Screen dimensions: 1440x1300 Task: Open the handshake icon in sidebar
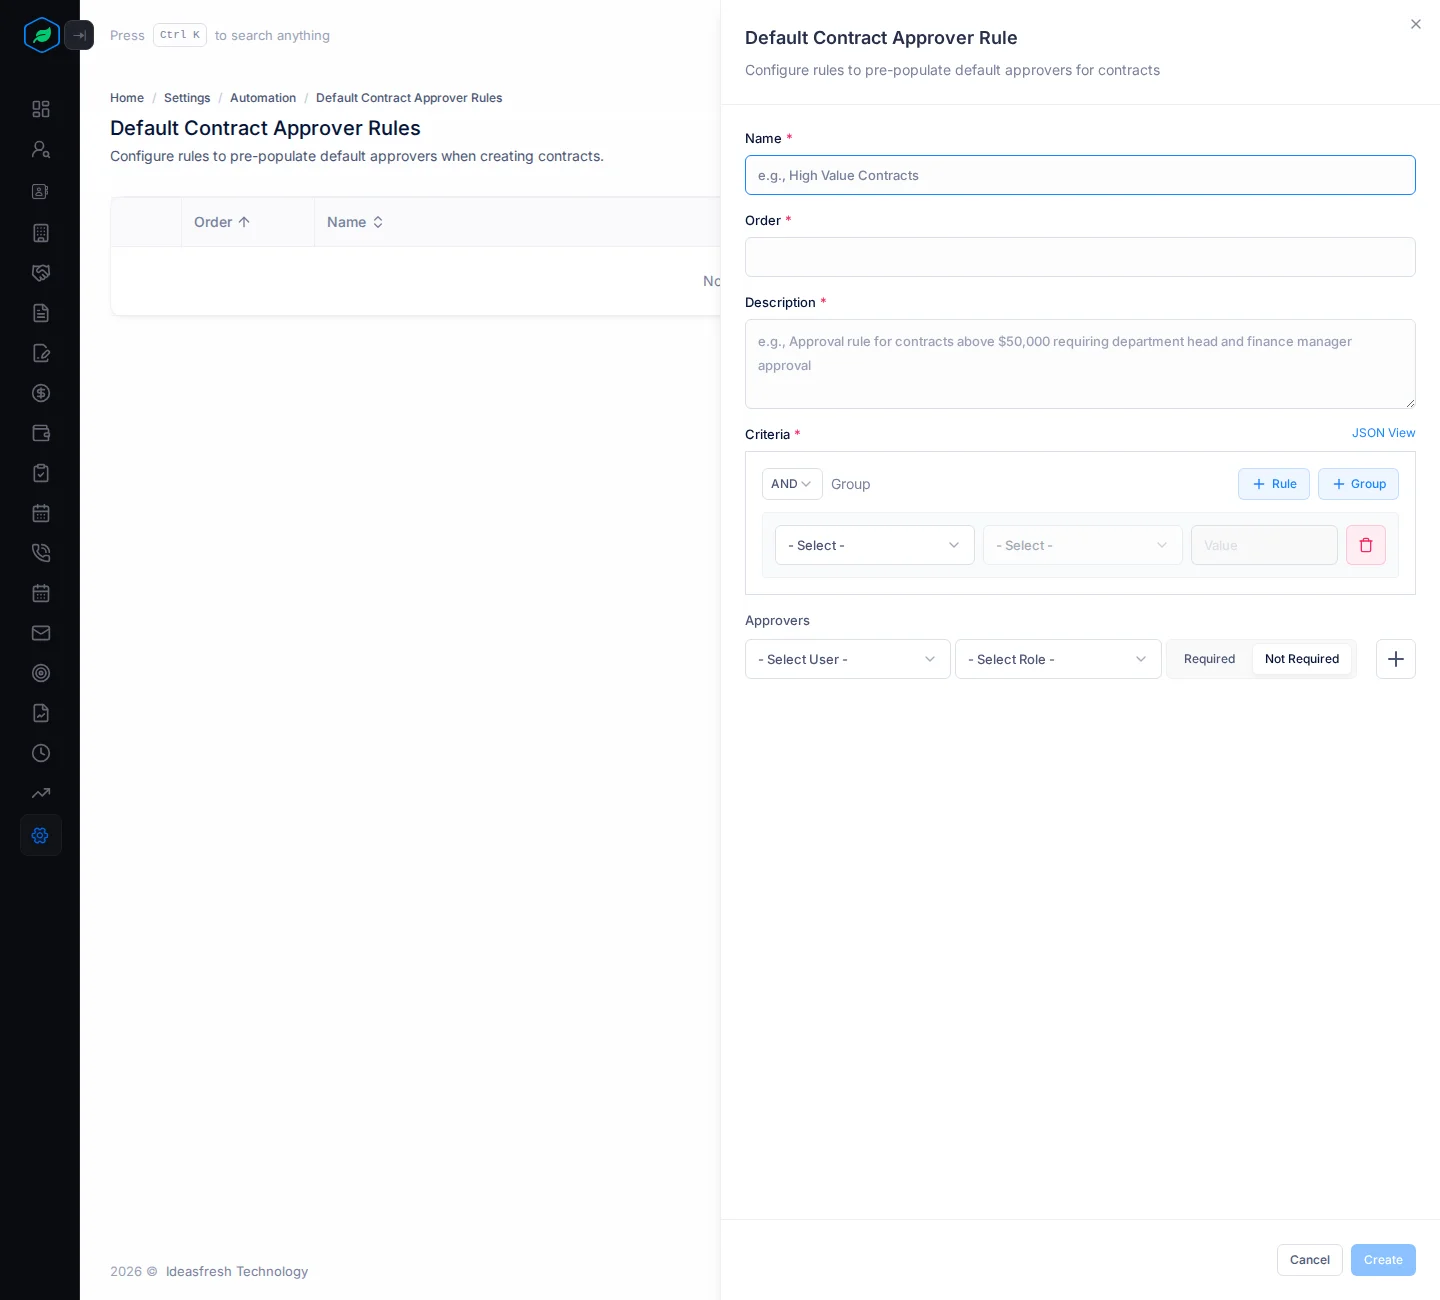[41, 273]
